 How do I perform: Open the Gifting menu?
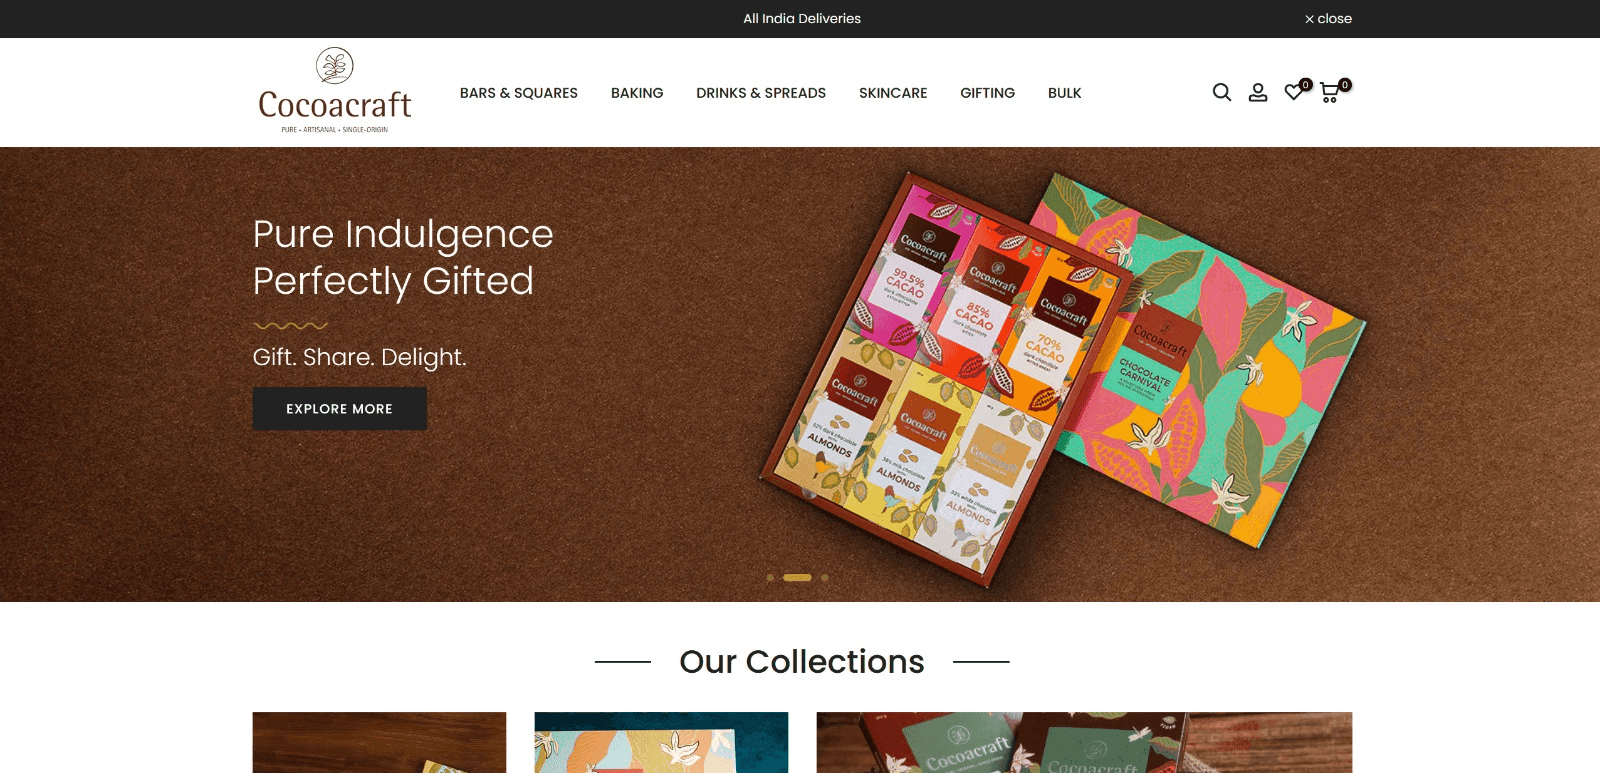coord(987,93)
